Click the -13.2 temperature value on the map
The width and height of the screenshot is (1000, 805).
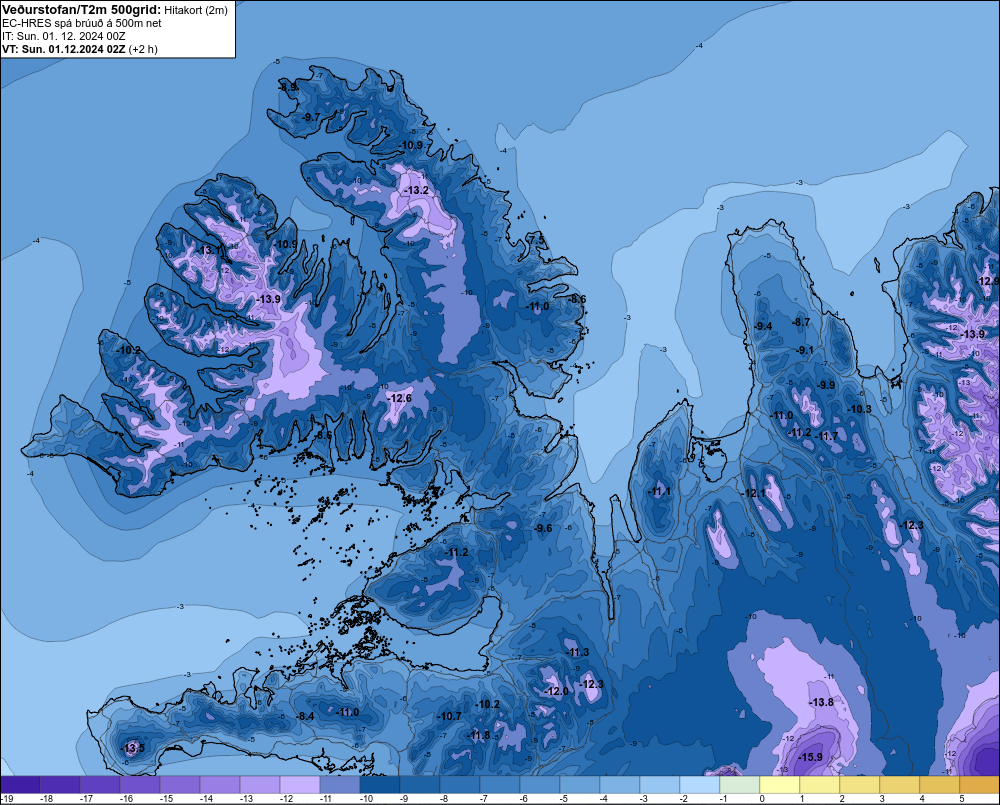point(416,190)
